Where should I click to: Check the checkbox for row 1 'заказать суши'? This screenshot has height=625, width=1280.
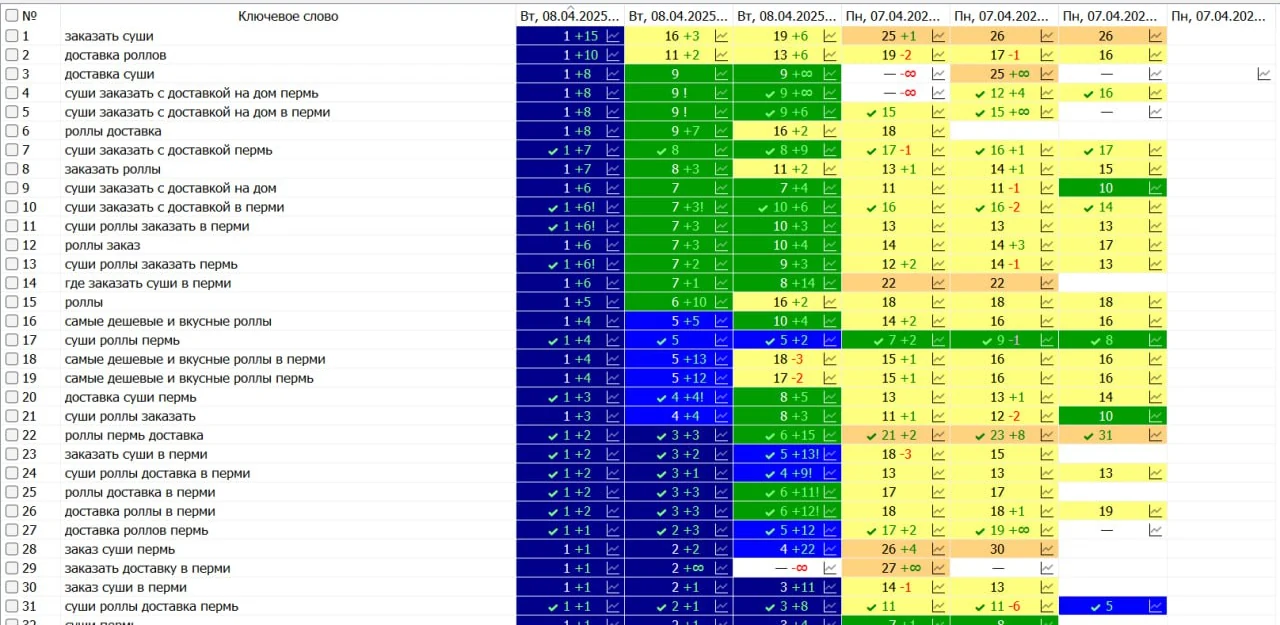tap(12, 36)
